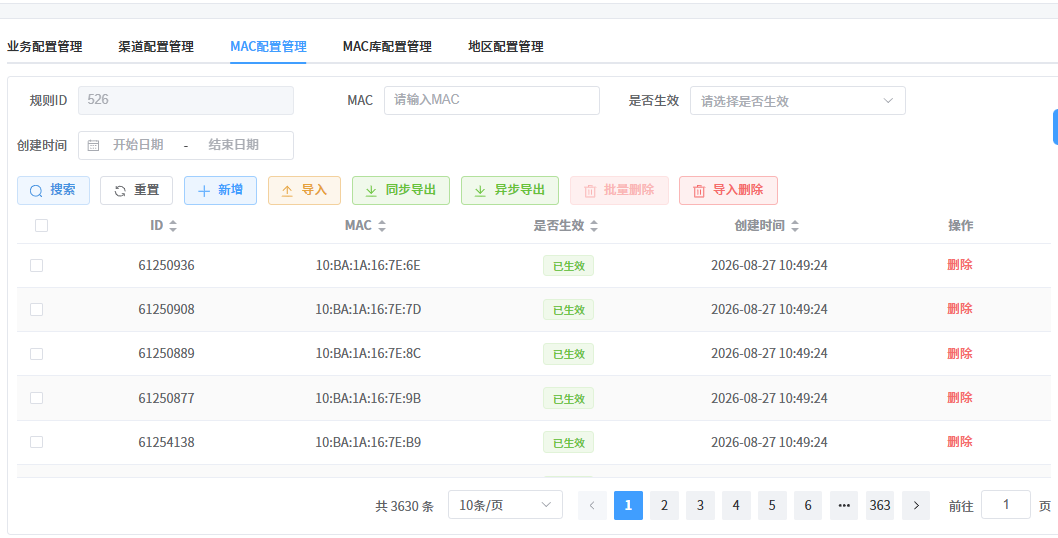Jump to page 5

(772, 506)
